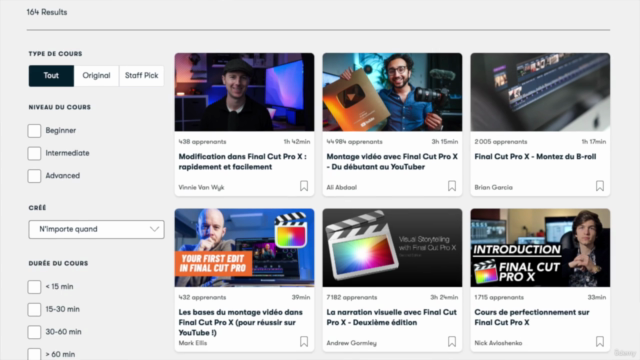Bookmark the Nick Avlashenko course

pyautogui.click(x=600, y=342)
